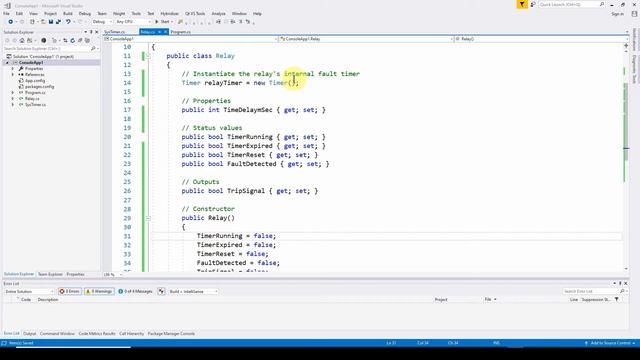Open the File menu
640x360 pixels.
pos(7,13)
